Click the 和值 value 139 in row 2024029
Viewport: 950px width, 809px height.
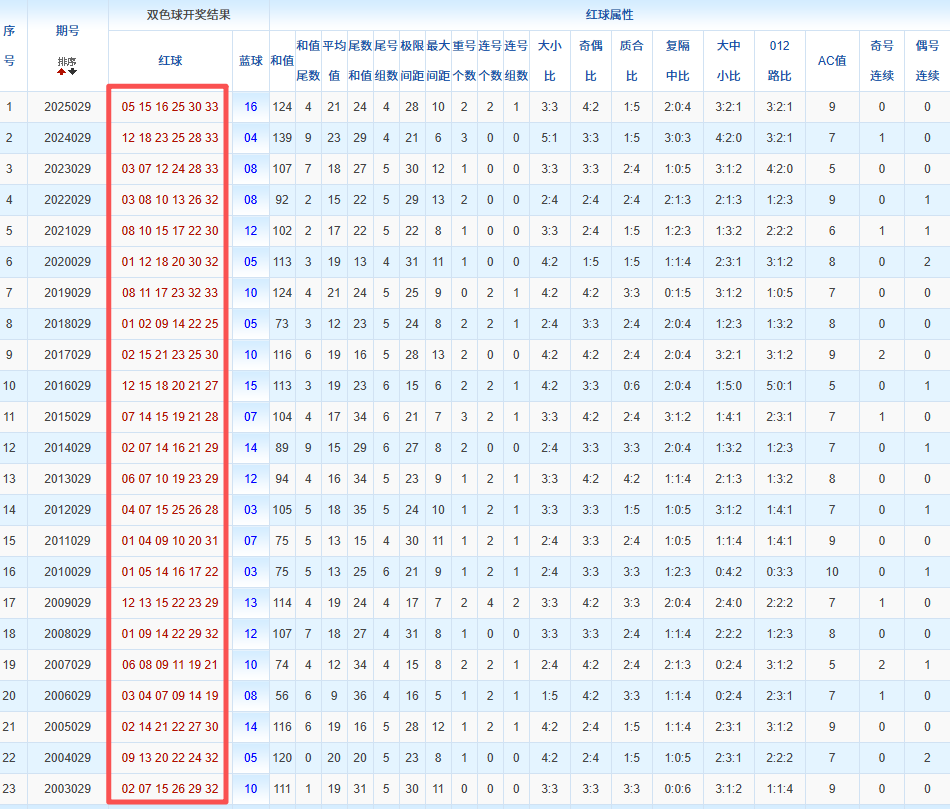[282, 138]
